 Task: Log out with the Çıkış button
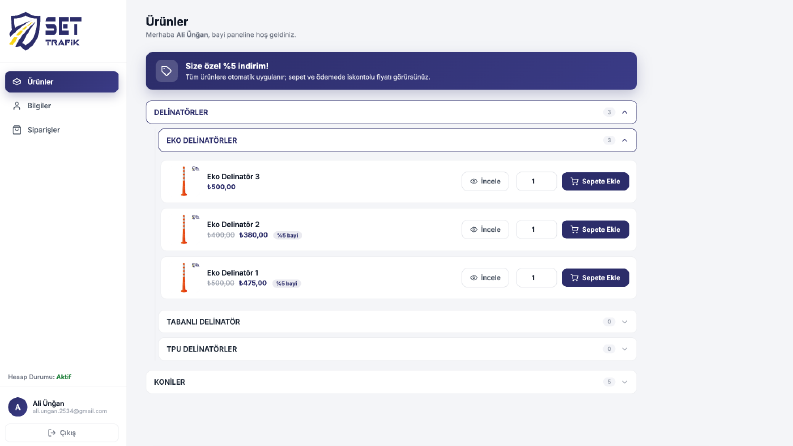click(x=62, y=433)
